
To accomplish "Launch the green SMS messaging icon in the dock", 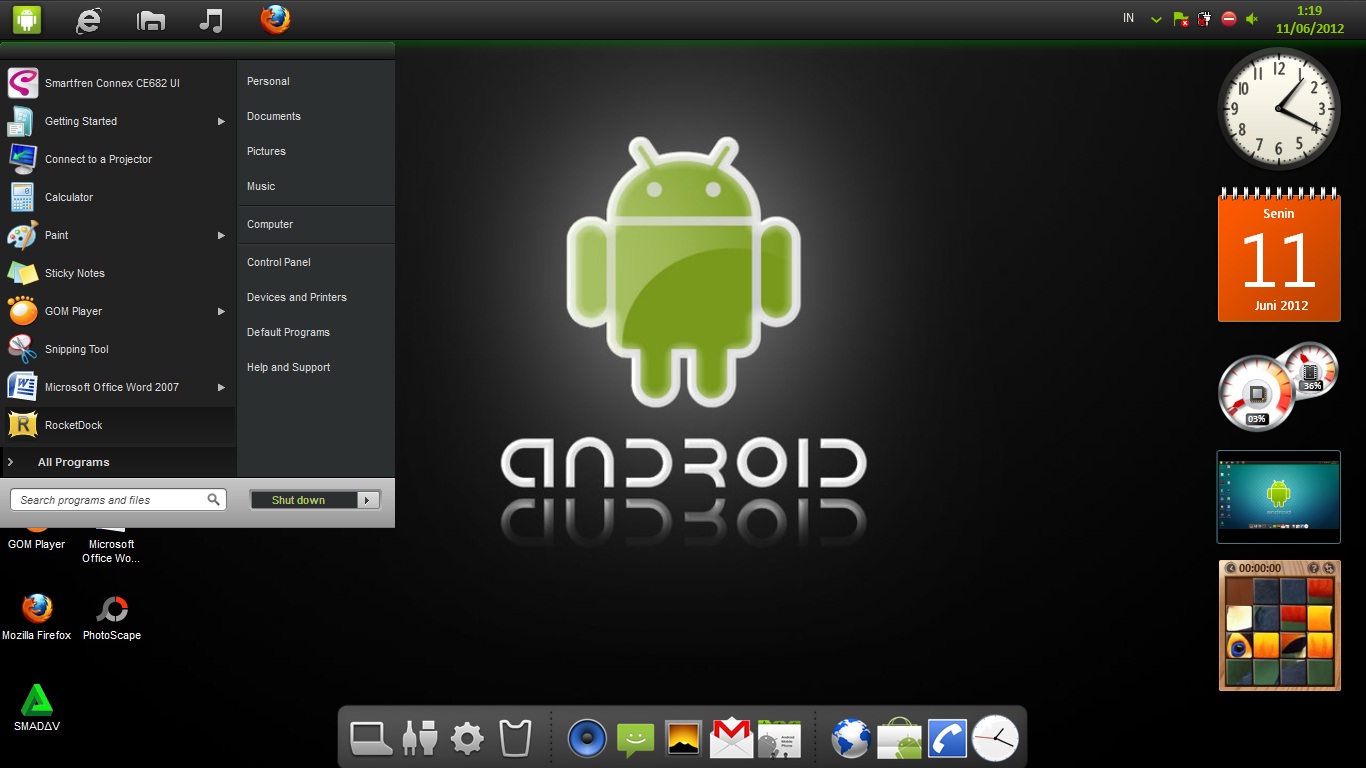I will [x=634, y=738].
